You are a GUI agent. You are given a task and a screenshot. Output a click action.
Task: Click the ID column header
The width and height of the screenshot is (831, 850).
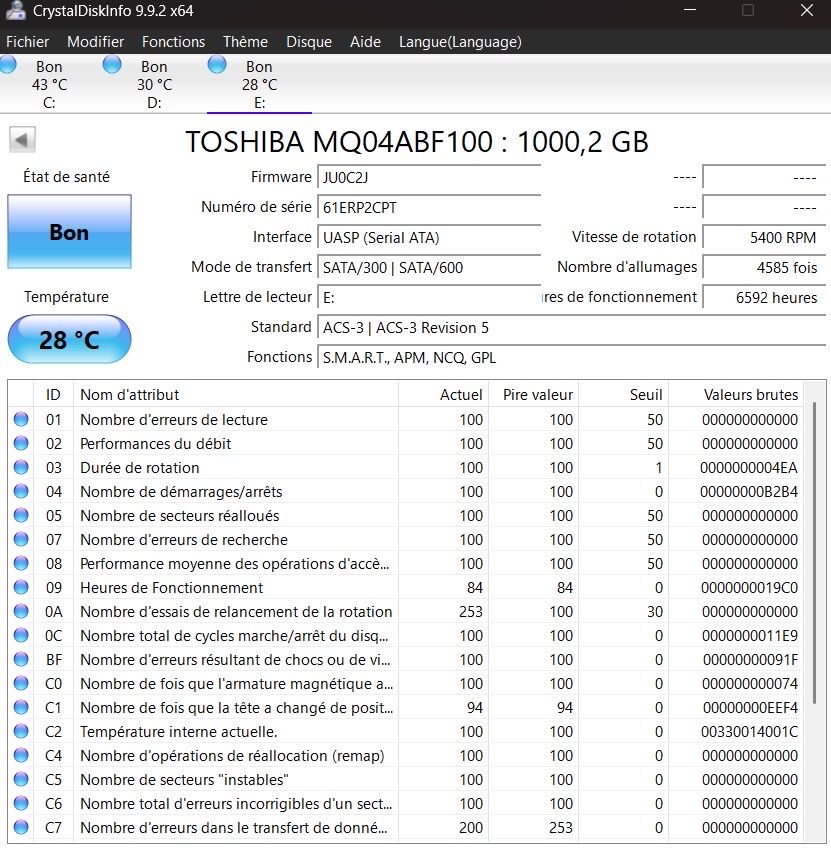pos(53,394)
